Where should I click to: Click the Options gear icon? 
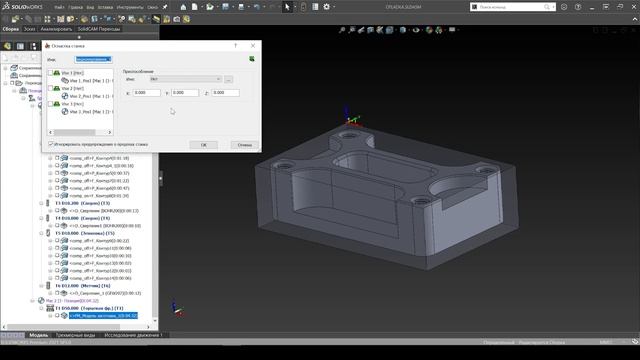point(327,7)
